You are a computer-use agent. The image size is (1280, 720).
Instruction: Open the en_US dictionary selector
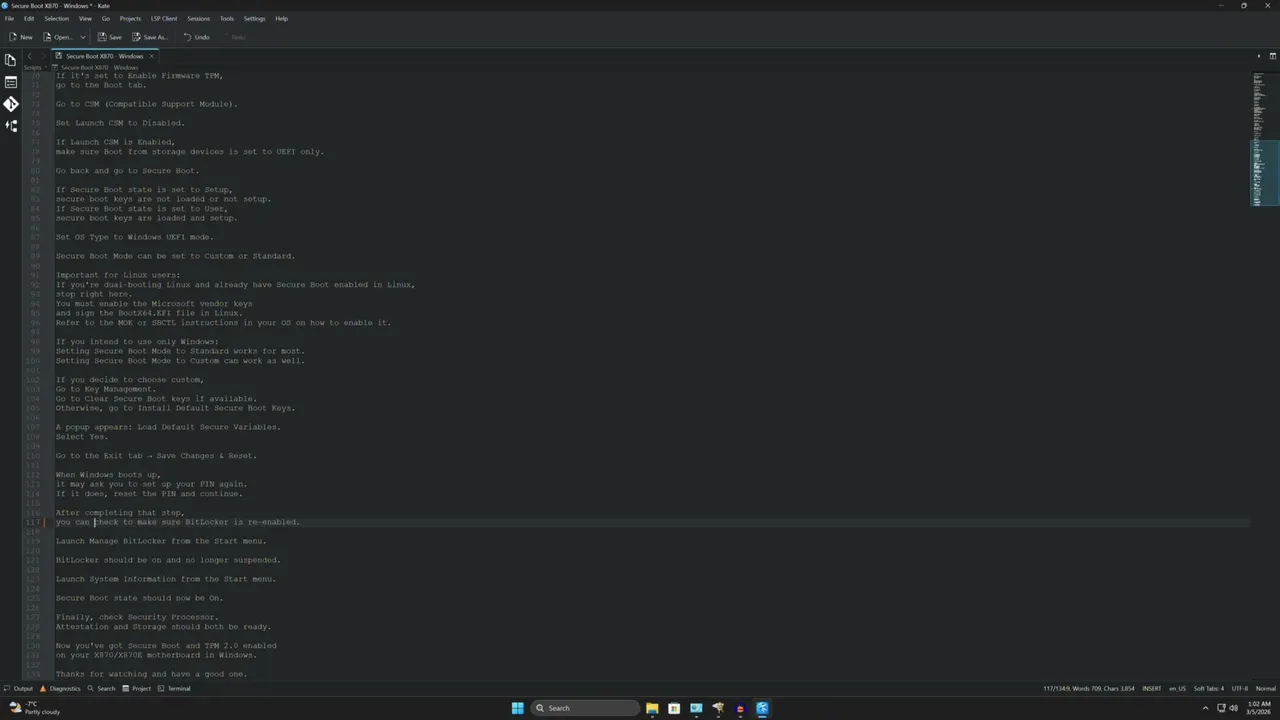coord(1177,688)
